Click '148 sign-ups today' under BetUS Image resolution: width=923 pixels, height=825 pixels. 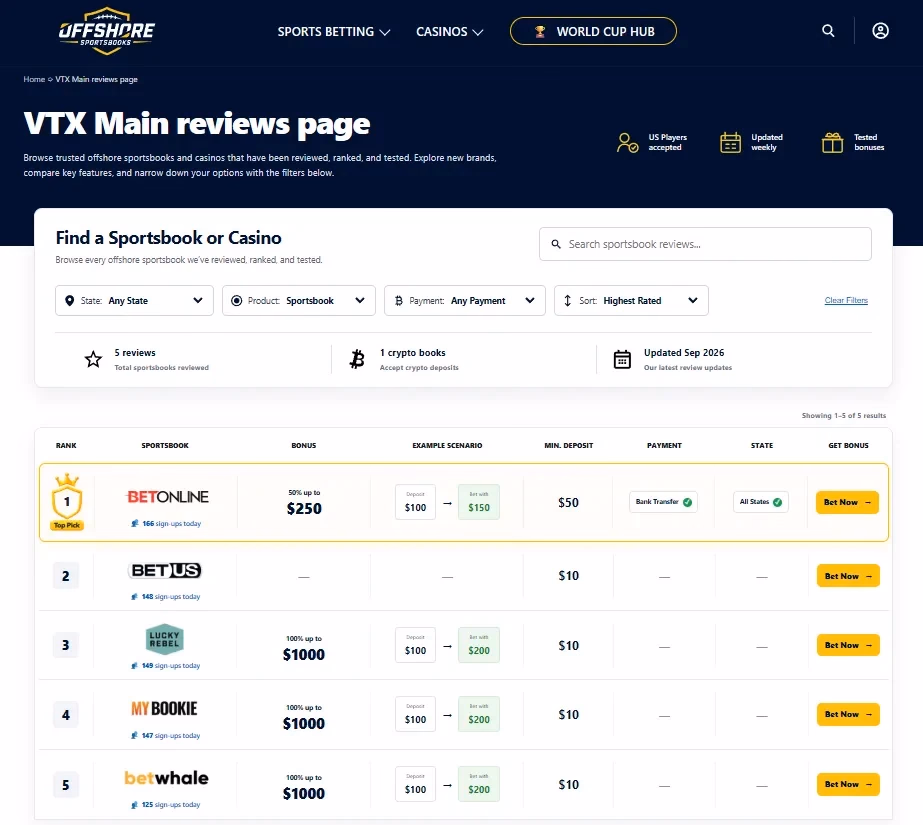(165, 597)
